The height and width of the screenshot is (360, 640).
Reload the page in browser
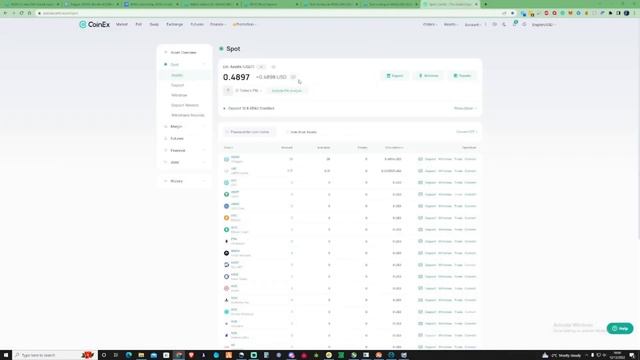(x=21, y=13)
